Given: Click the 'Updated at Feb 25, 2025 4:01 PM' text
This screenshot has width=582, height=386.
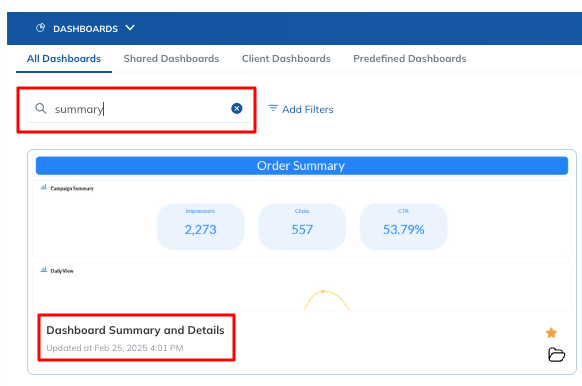Looking at the screenshot, I should (x=115, y=348).
